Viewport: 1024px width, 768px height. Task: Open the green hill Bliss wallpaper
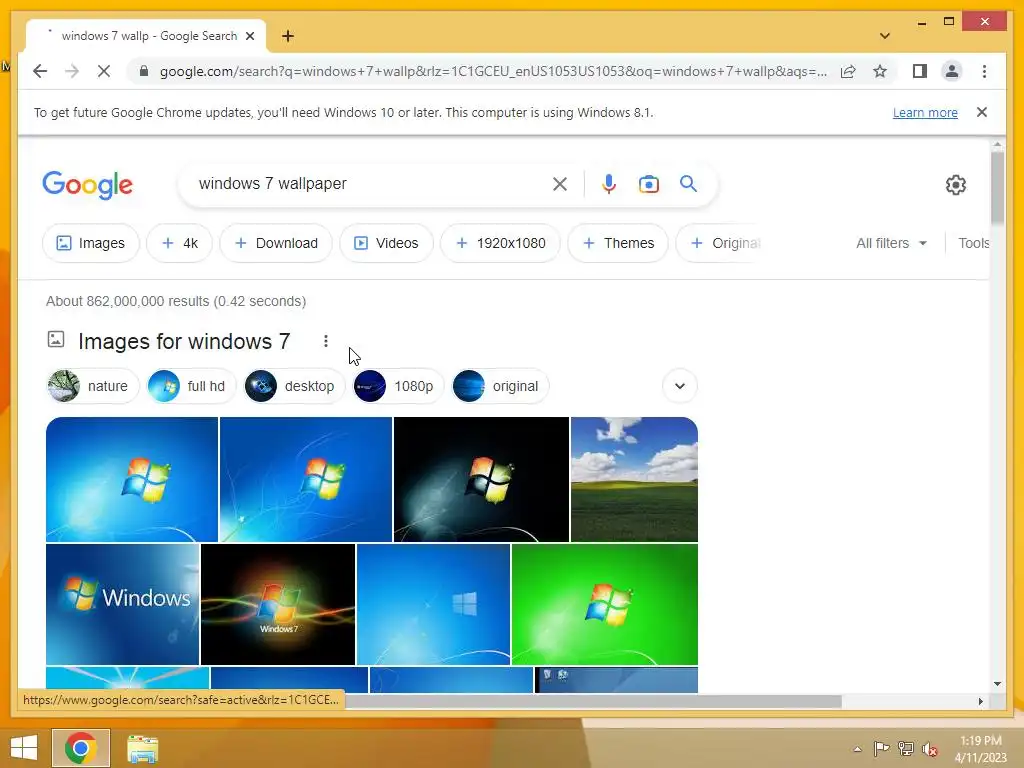[x=634, y=479]
